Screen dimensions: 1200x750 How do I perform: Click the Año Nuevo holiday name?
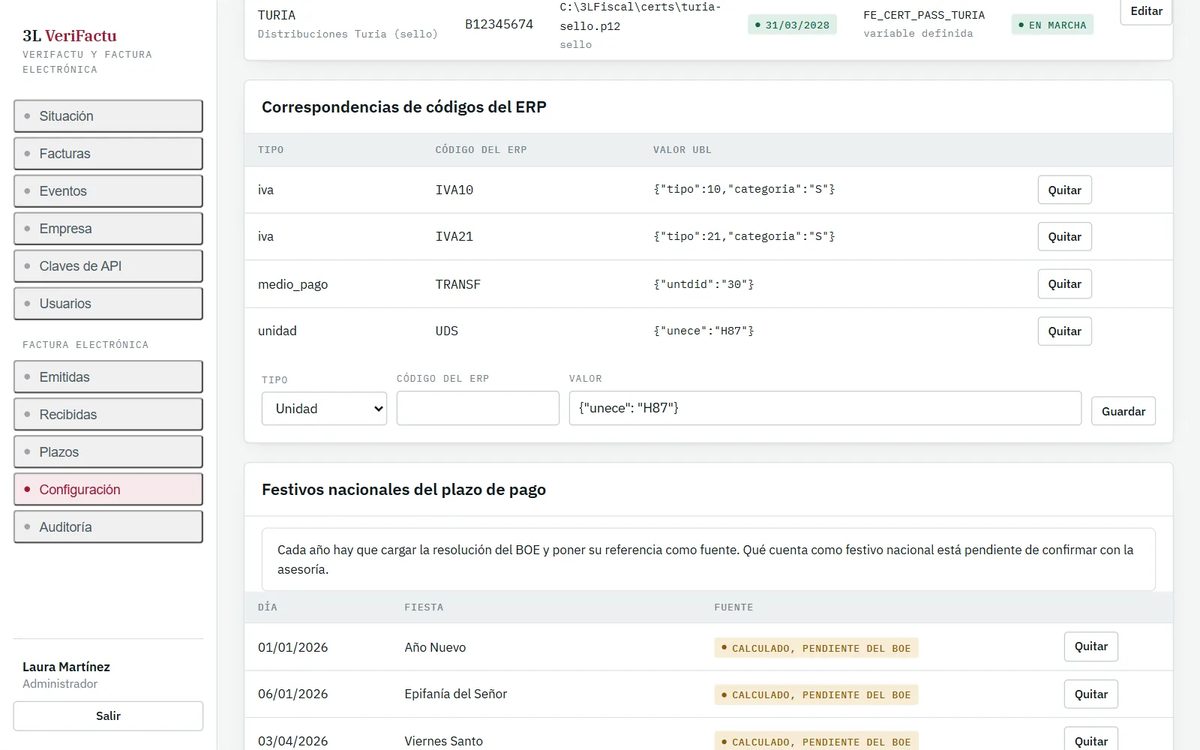pyautogui.click(x=435, y=647)
